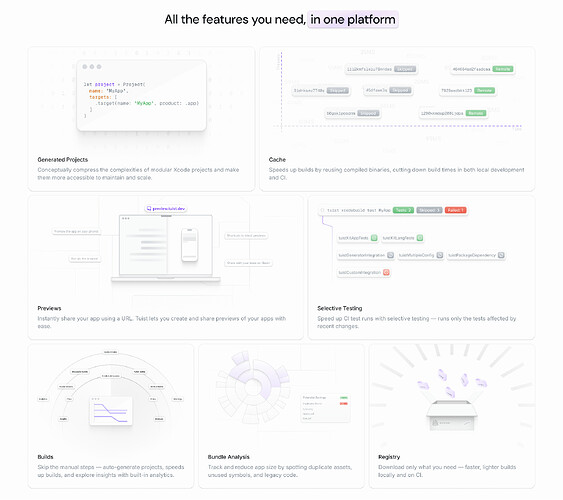Click the grey Skipped 3 badge
This screenshot has height=500, width=563.
[x=429, y=210]
